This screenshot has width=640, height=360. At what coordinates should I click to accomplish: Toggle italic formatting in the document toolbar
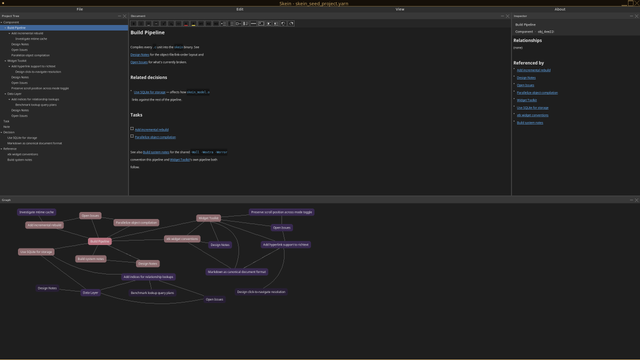click(x=141, y=24)
